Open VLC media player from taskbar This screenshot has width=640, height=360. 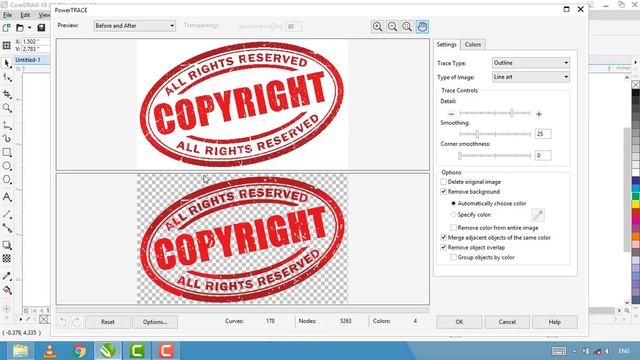tap(49, 351)
